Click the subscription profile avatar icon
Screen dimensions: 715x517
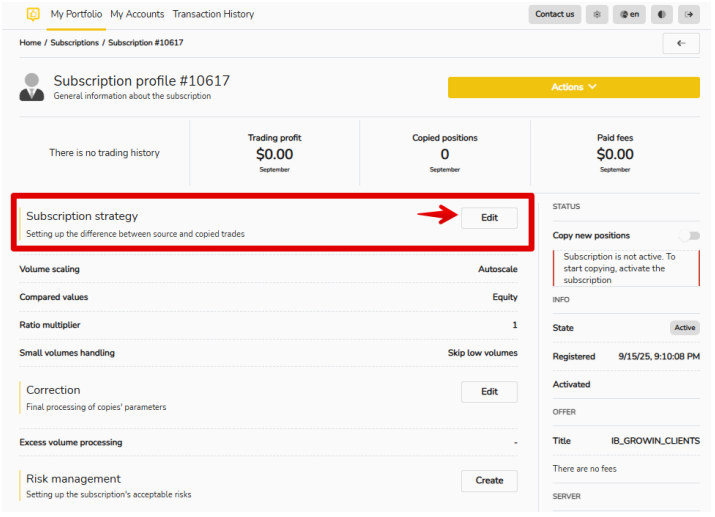(32, 87)
